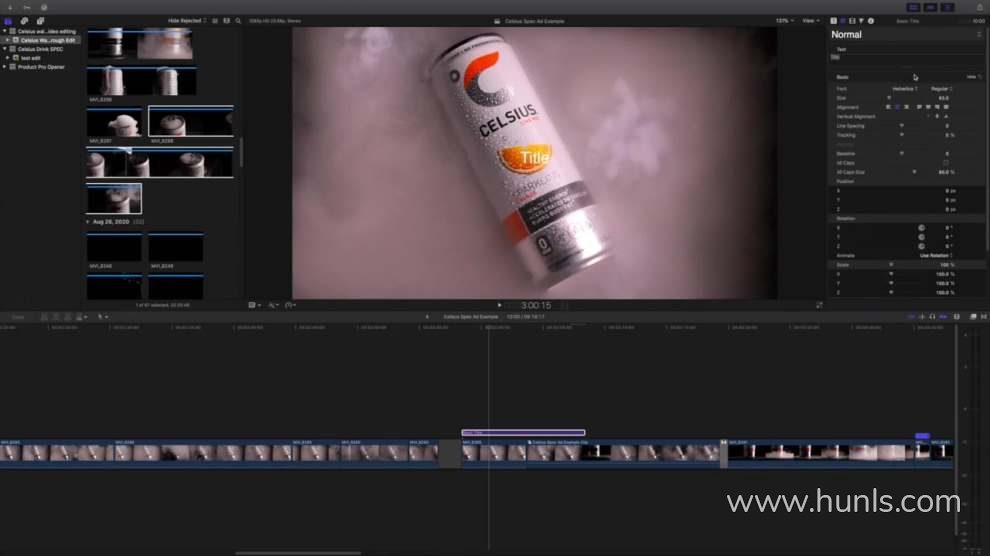Adjust the Line Spacing slider

902,126
